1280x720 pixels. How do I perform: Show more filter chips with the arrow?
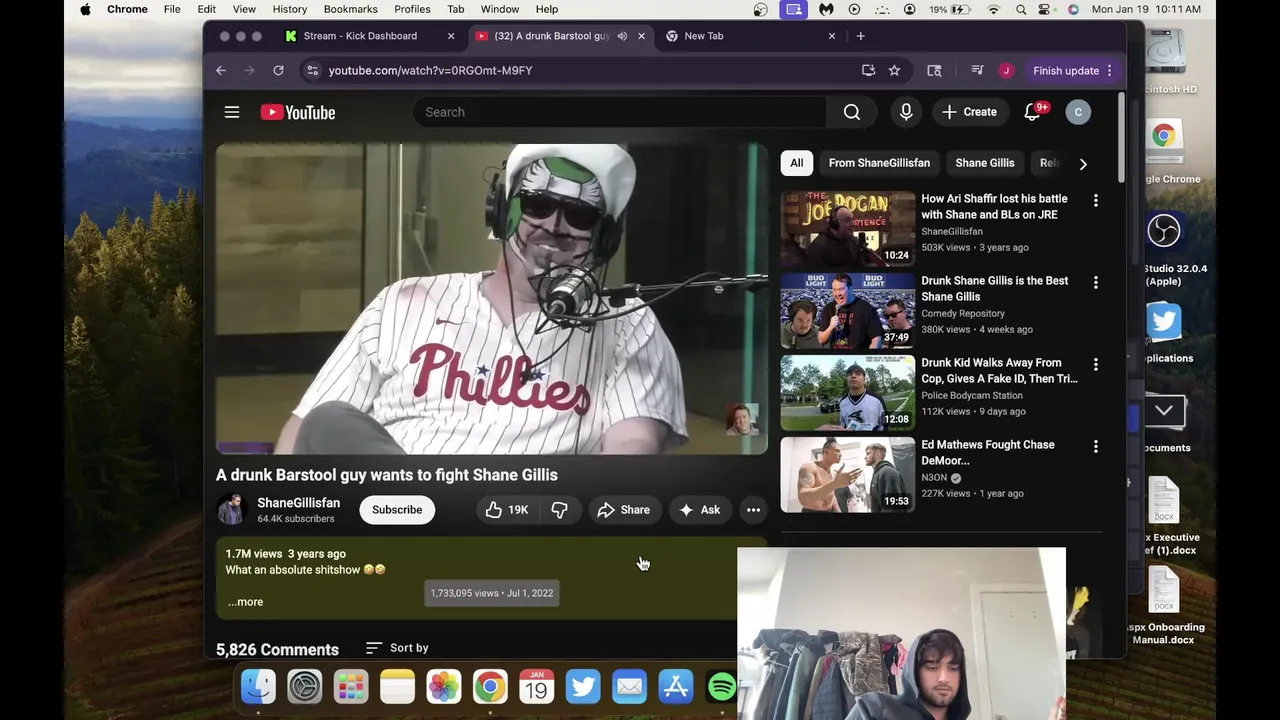pyautogui.click(x=1083, y=163)
